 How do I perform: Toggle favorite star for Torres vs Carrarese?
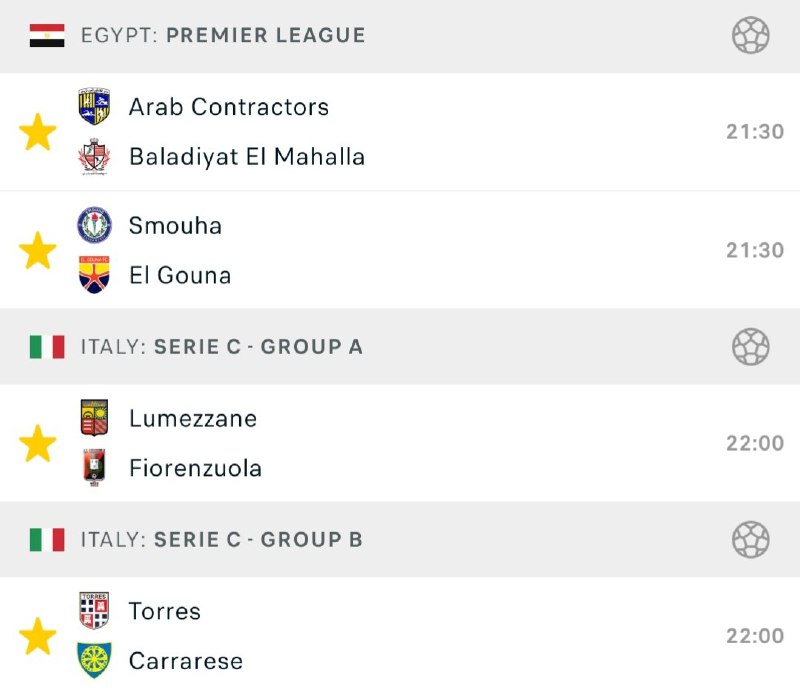tap(37, 636)
